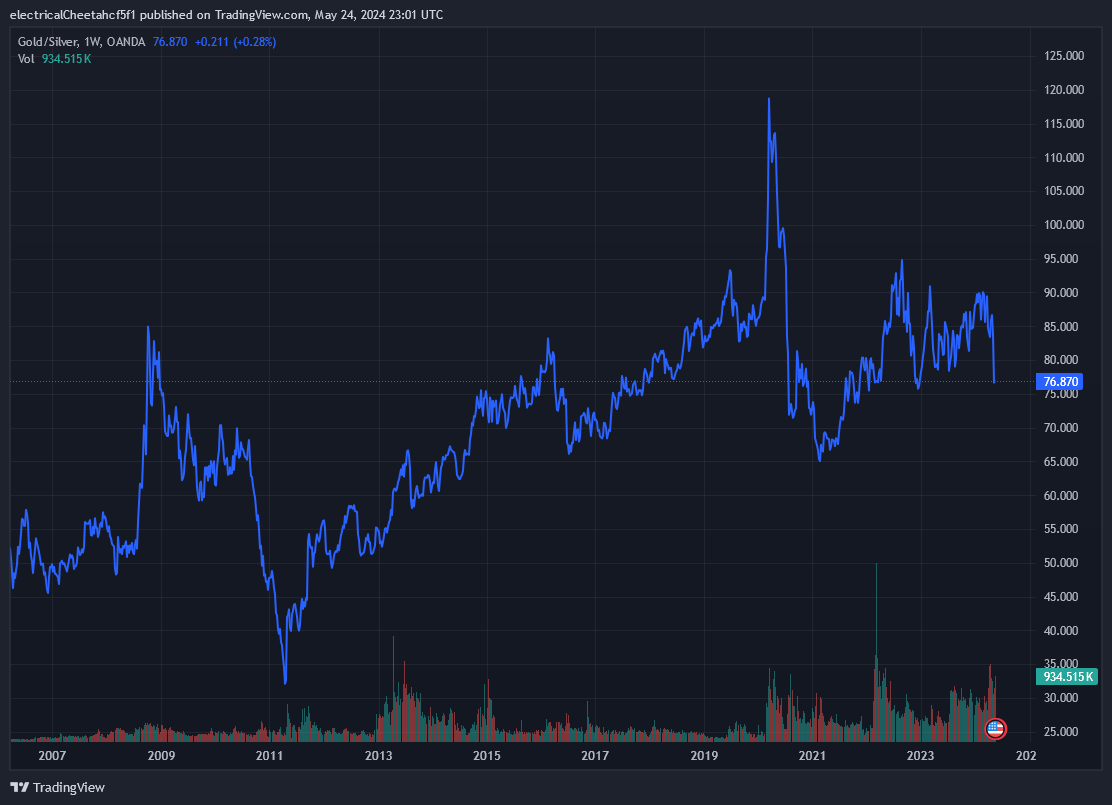Open the US flag economic event icon

pos(996,729)
